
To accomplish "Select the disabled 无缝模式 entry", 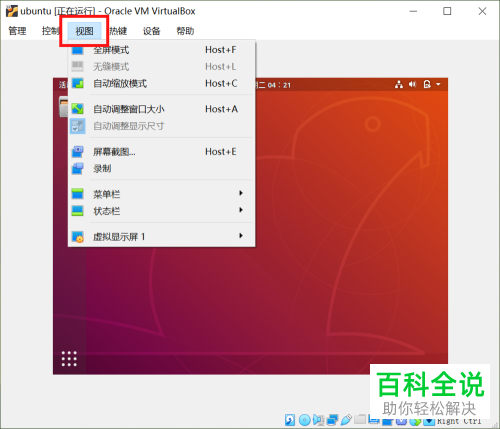I will (x=162, y=67).
